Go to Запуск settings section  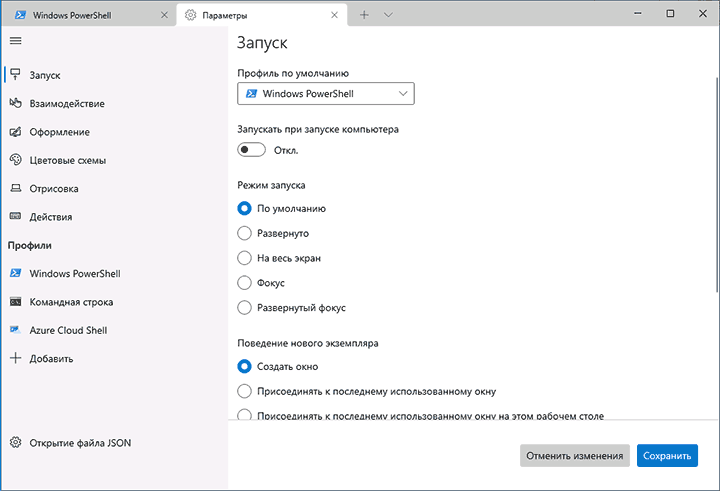point(114,75)
